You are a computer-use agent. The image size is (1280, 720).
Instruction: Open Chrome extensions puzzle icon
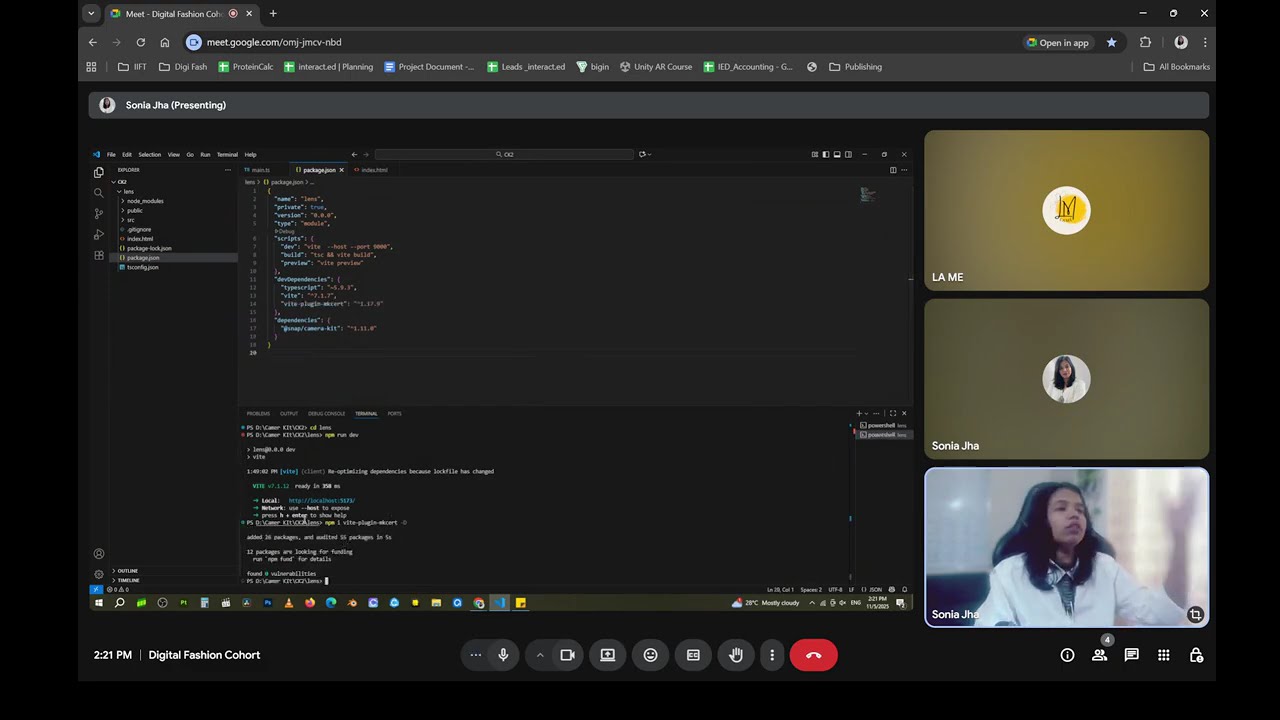pos(1145,42)
